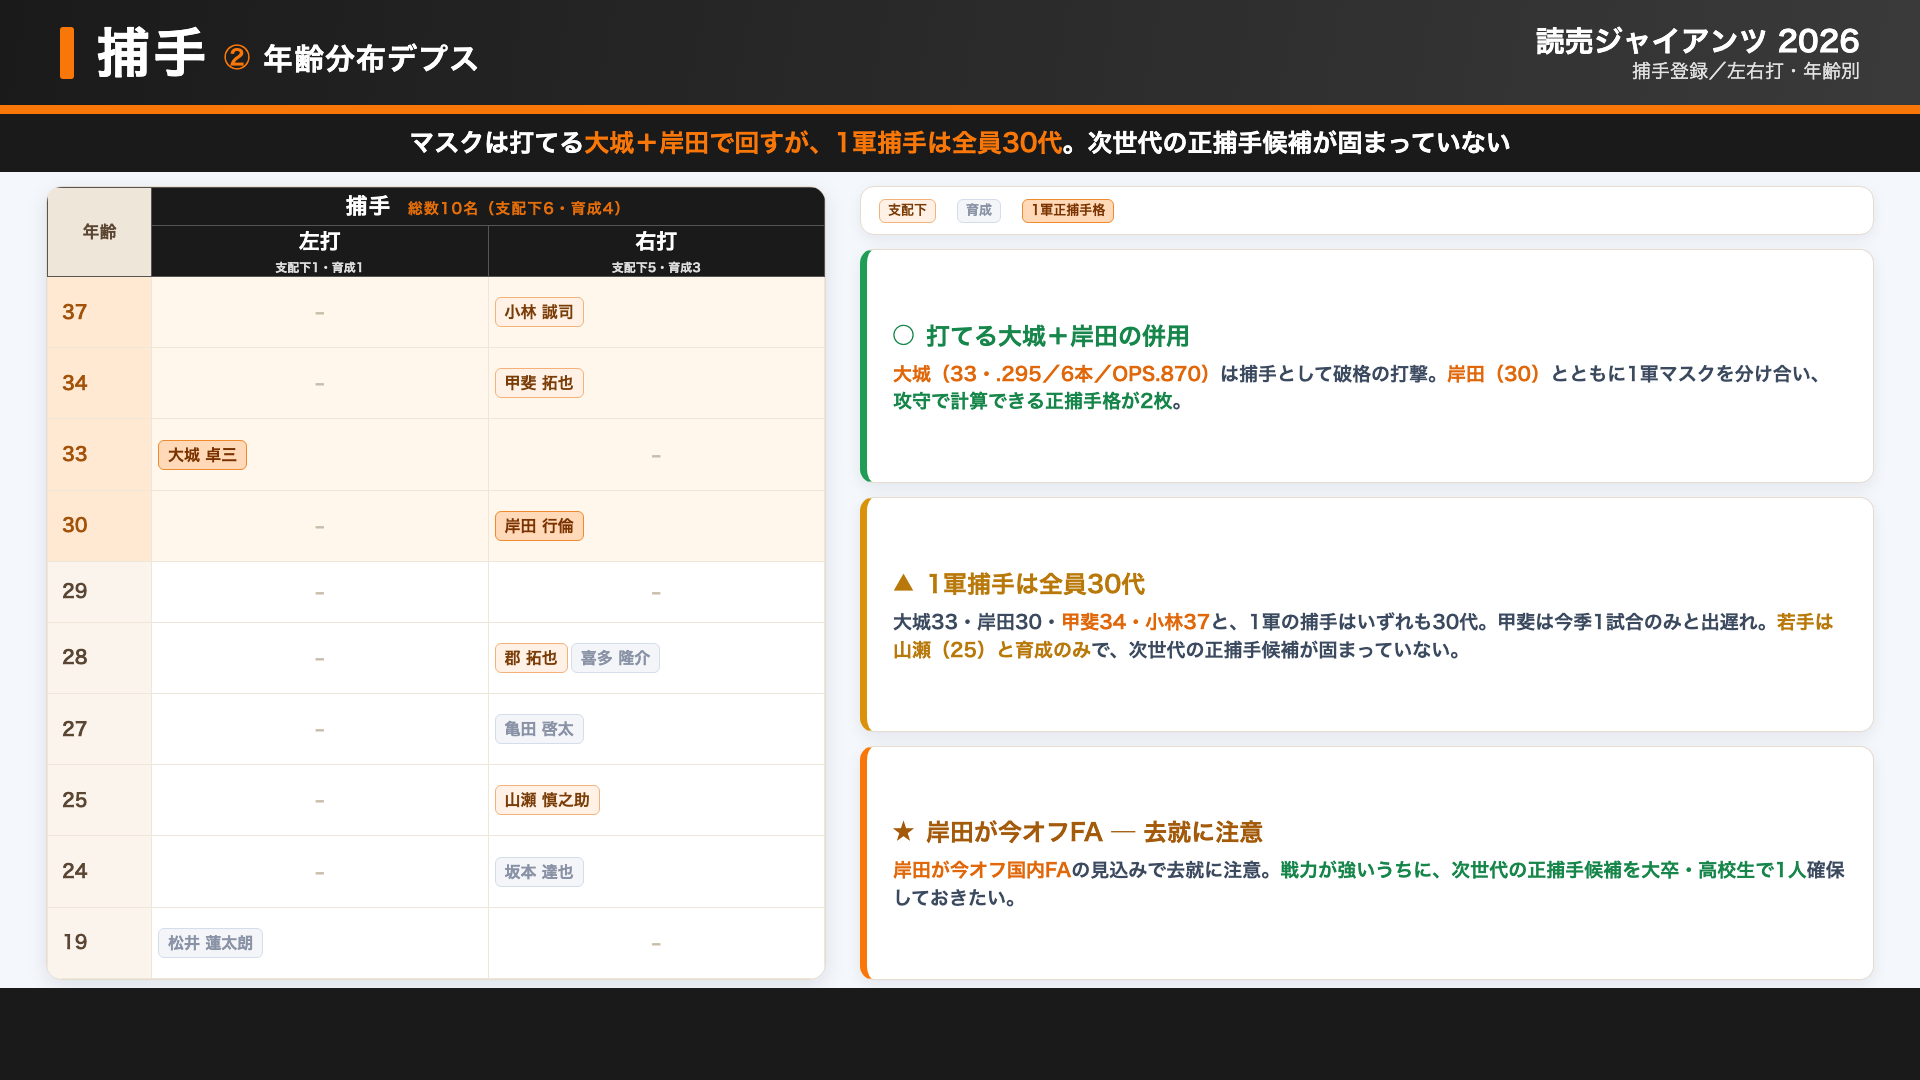Click the age 19 row label
The width and height of the screenshot is (1920, 1080).
tap(75, 942)
